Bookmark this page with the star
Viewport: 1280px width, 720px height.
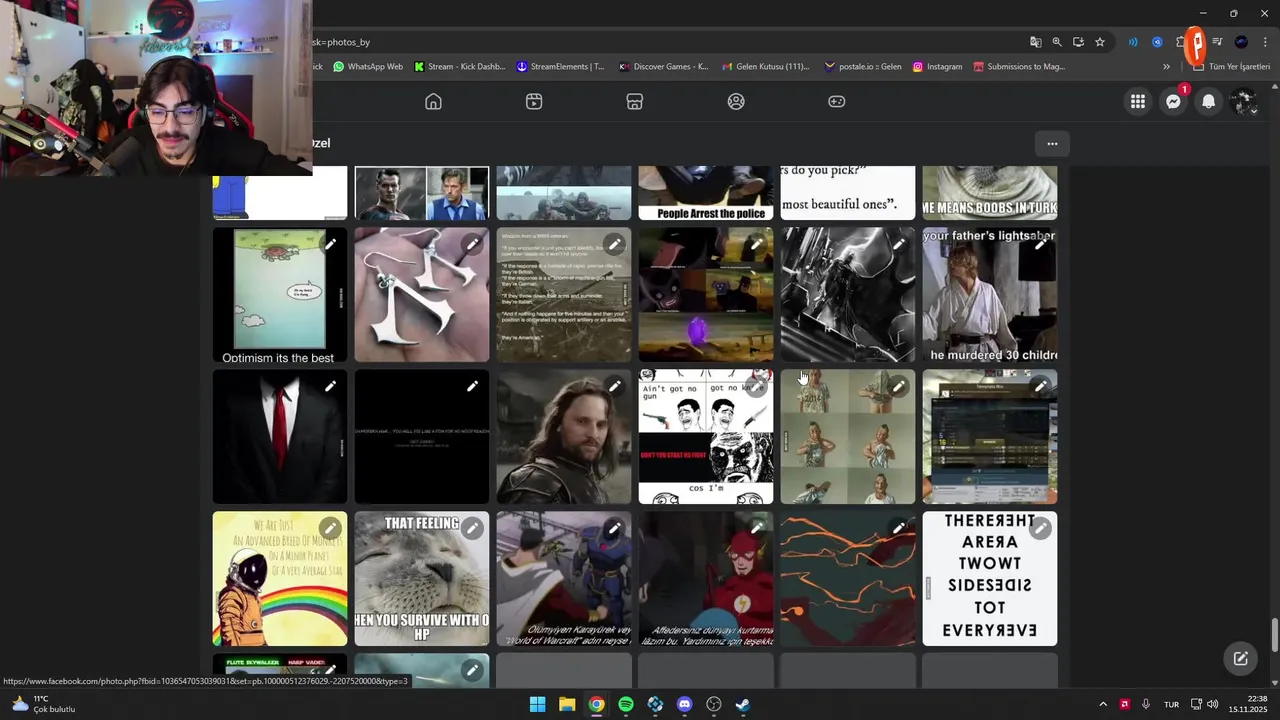pyautogui.click(x=1100, y=42)
